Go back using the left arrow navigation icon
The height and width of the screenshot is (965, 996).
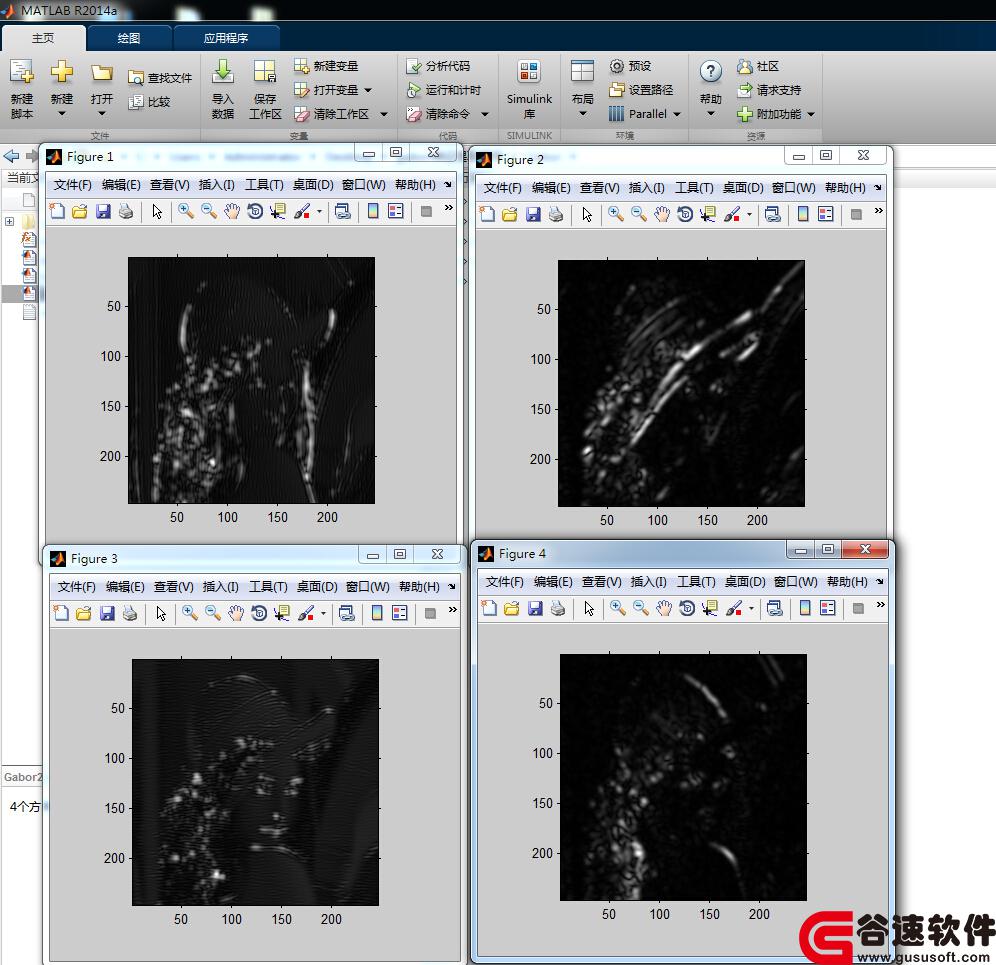[x=11, y=156]
